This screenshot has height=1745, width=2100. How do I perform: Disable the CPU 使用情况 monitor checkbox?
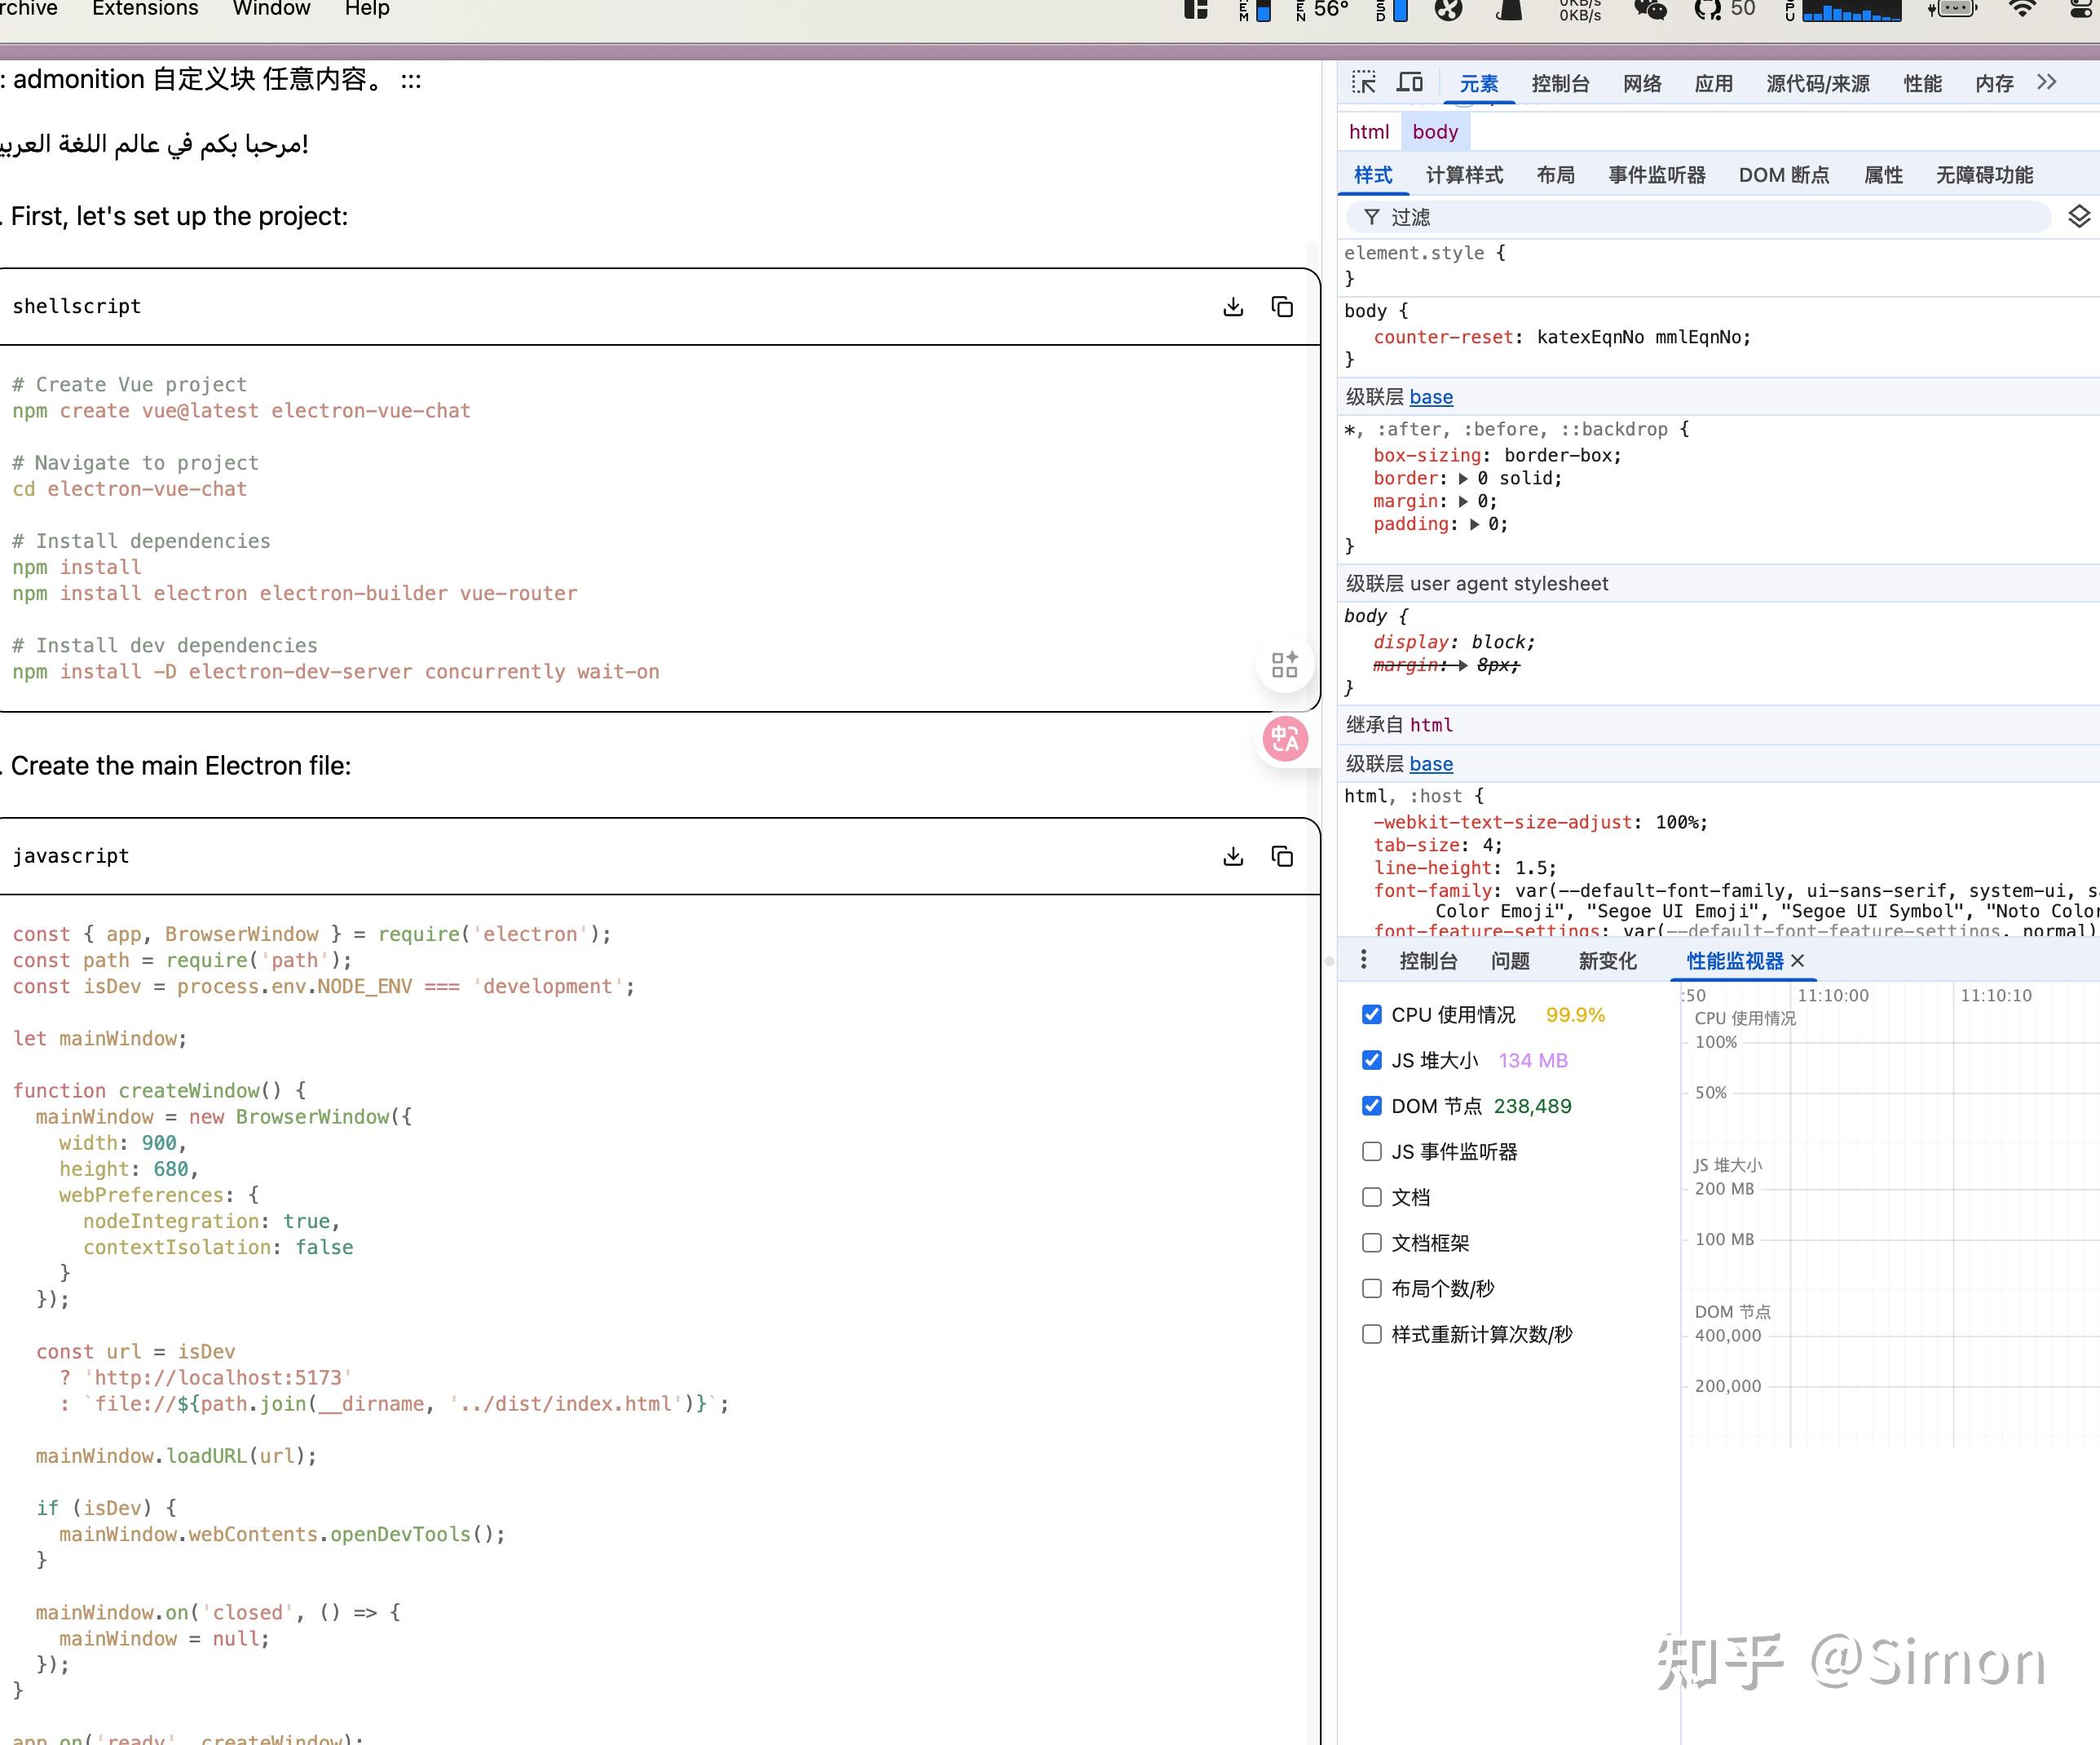(x=1371, y=1014)
